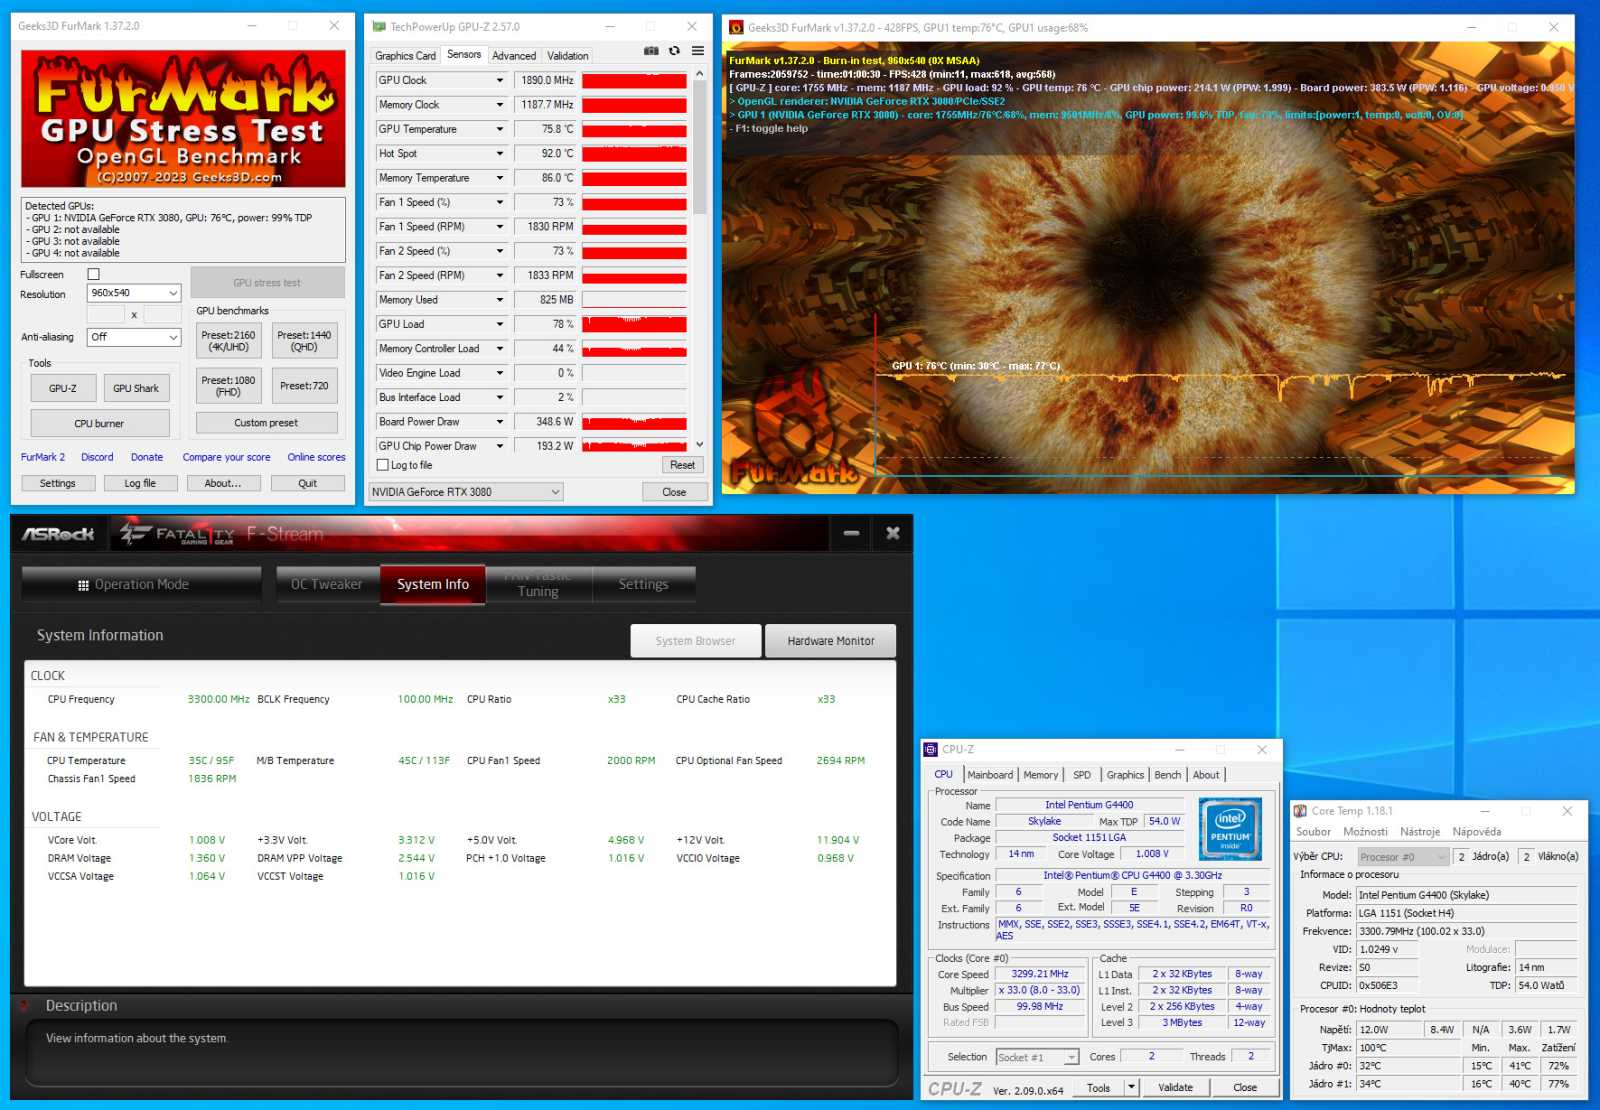Switch to GPU-Z Validation tab
Image resolution: width=1600 pixels, height=1110 pixels.
pos(567,56)
